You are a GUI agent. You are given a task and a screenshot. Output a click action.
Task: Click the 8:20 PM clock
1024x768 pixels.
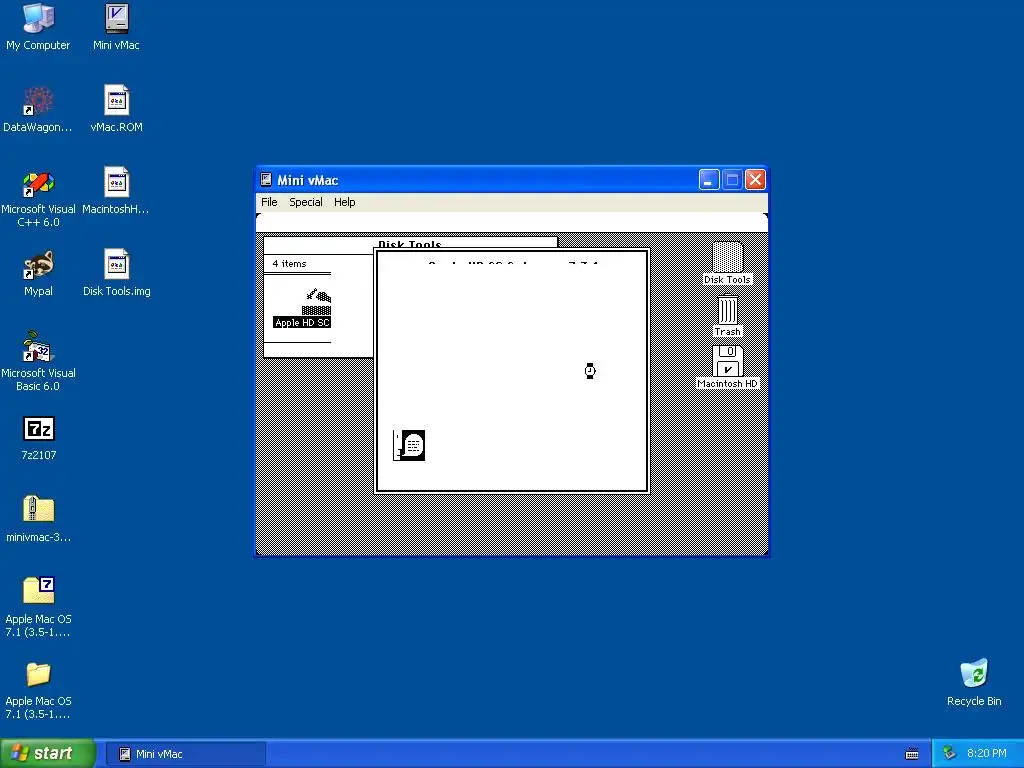point(987,754)
